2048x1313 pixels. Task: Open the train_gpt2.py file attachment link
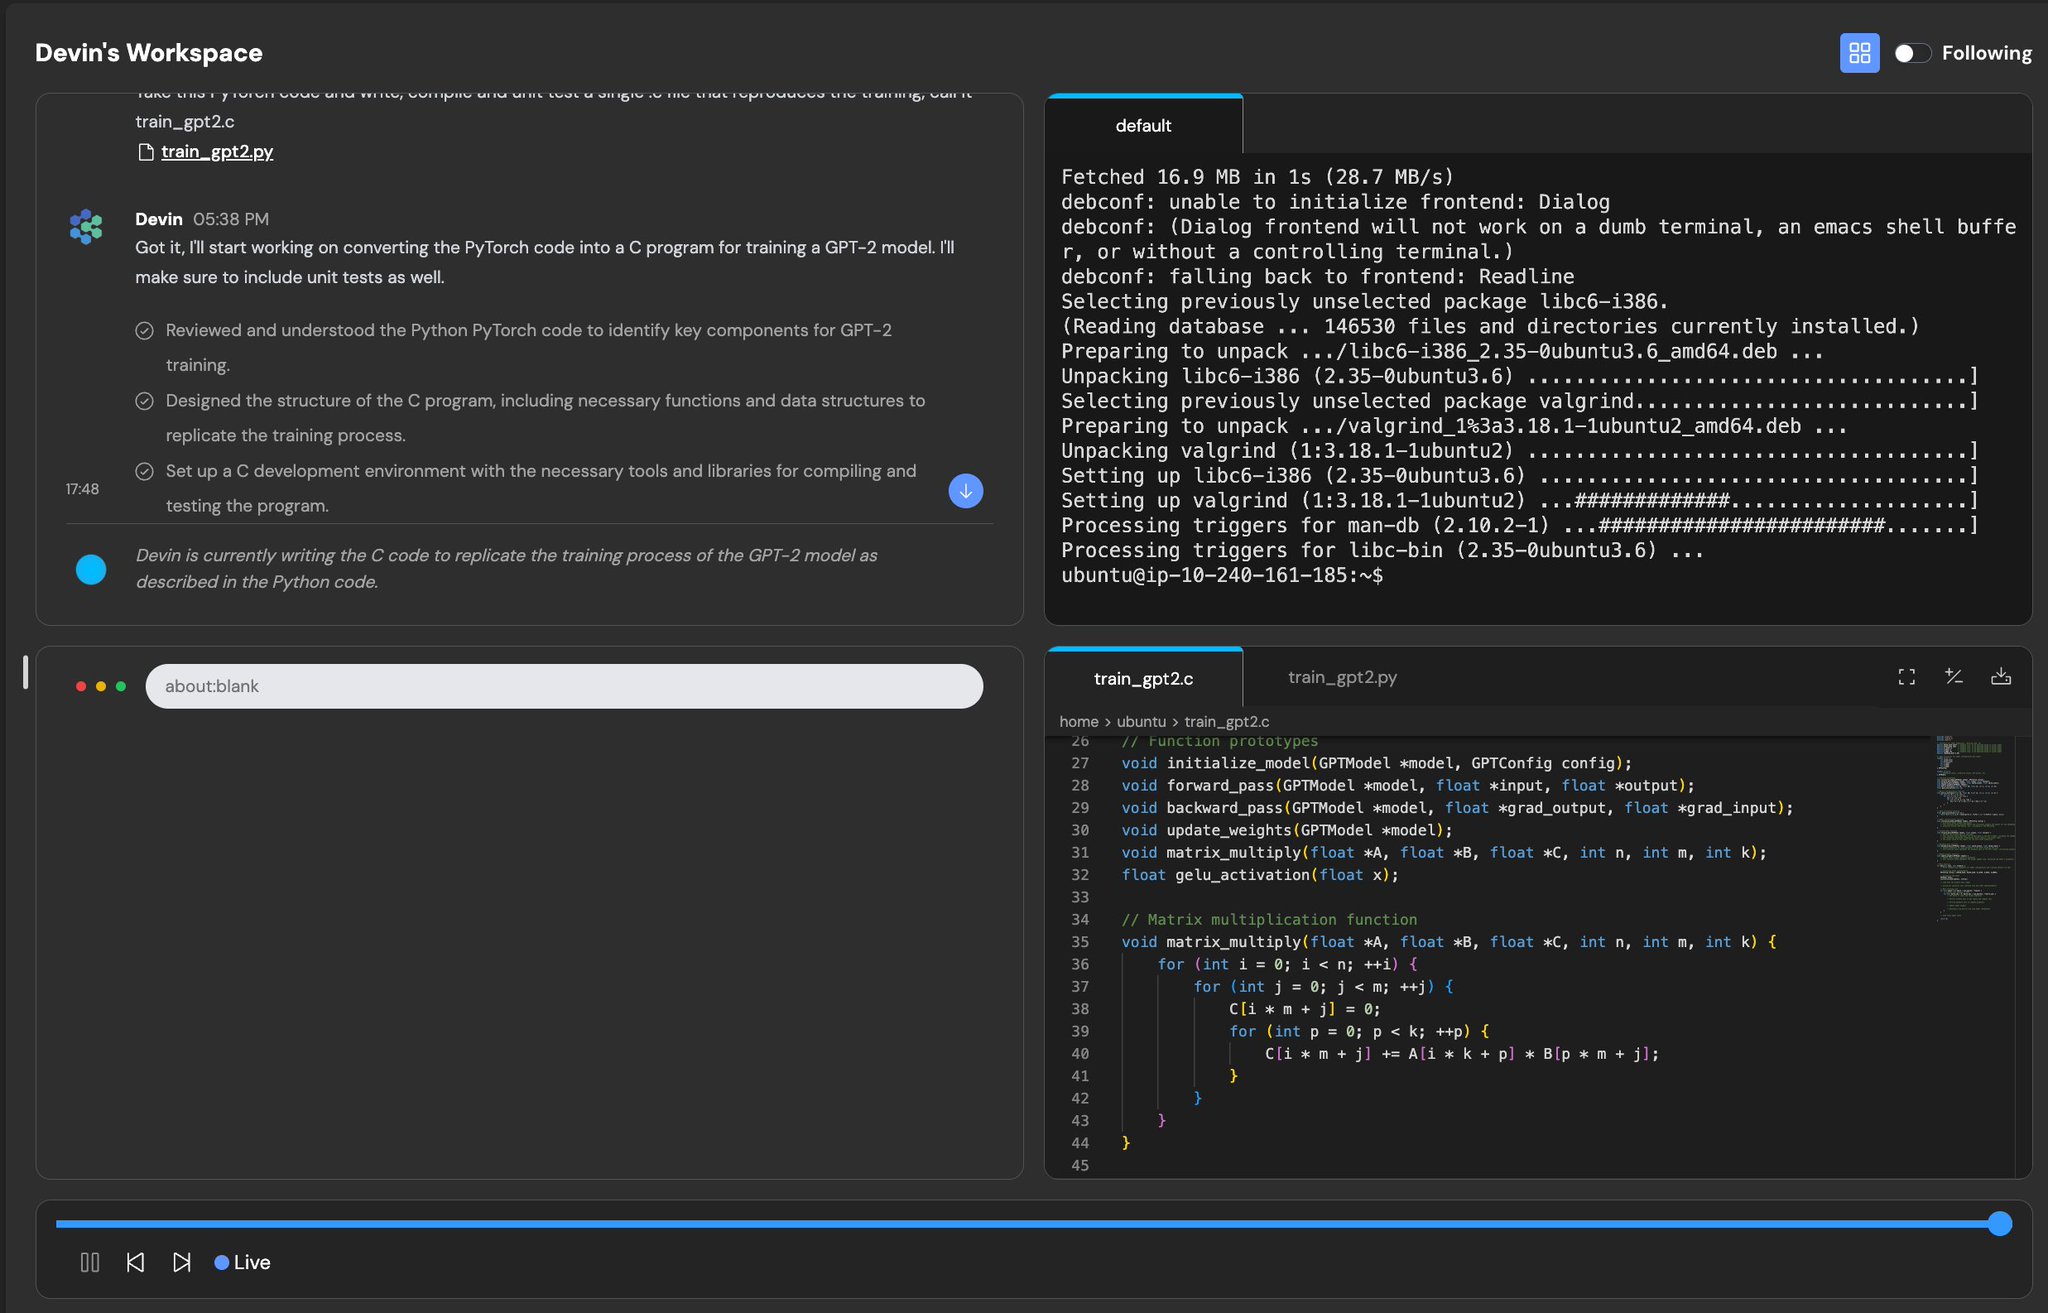(217, 151)
